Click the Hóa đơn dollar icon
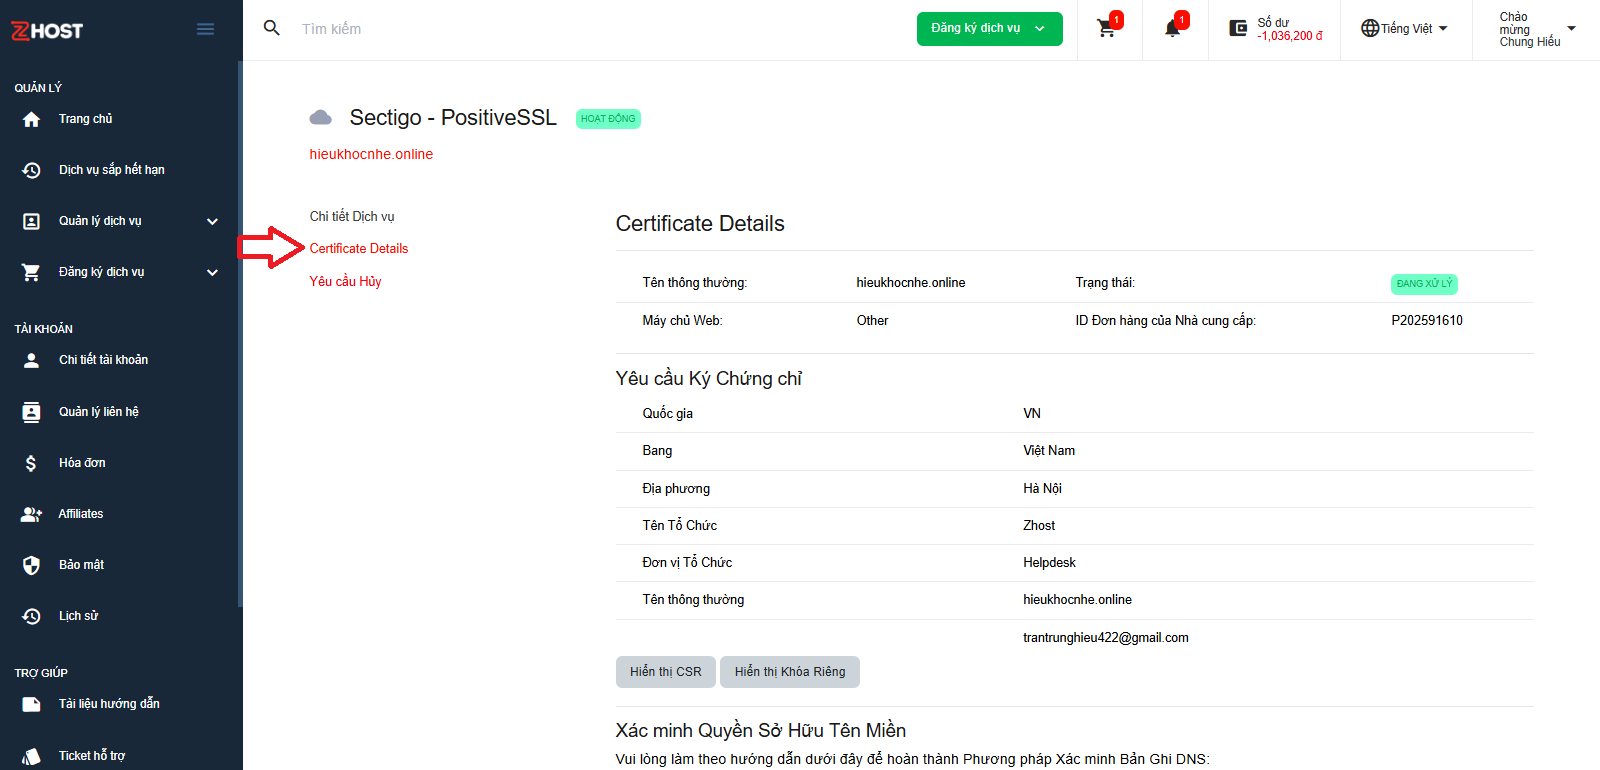The image size is (1600, 770). pos(31,463)
